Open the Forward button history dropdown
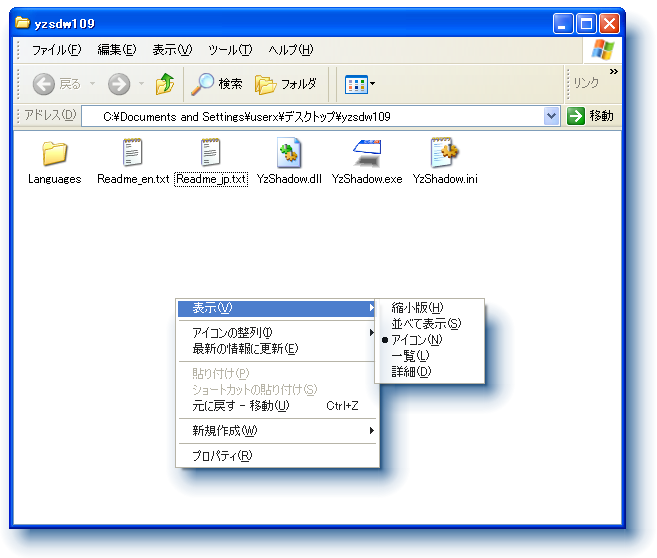 coord(142,84)
